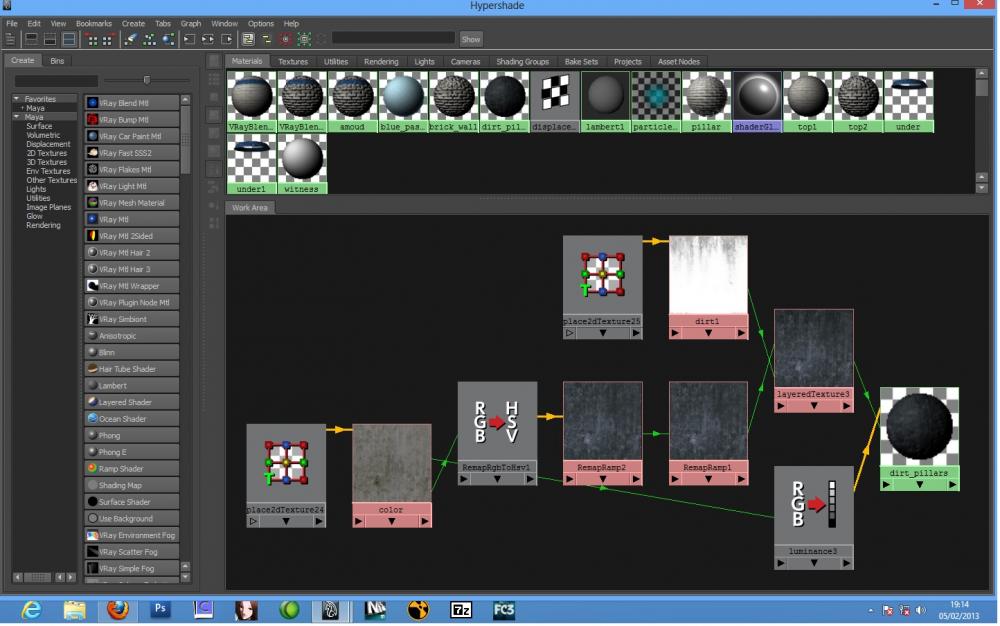The height and width of the screenshot is (626, 1000).
Task: Click the red target toolbar icon
Action: [286, 40]
